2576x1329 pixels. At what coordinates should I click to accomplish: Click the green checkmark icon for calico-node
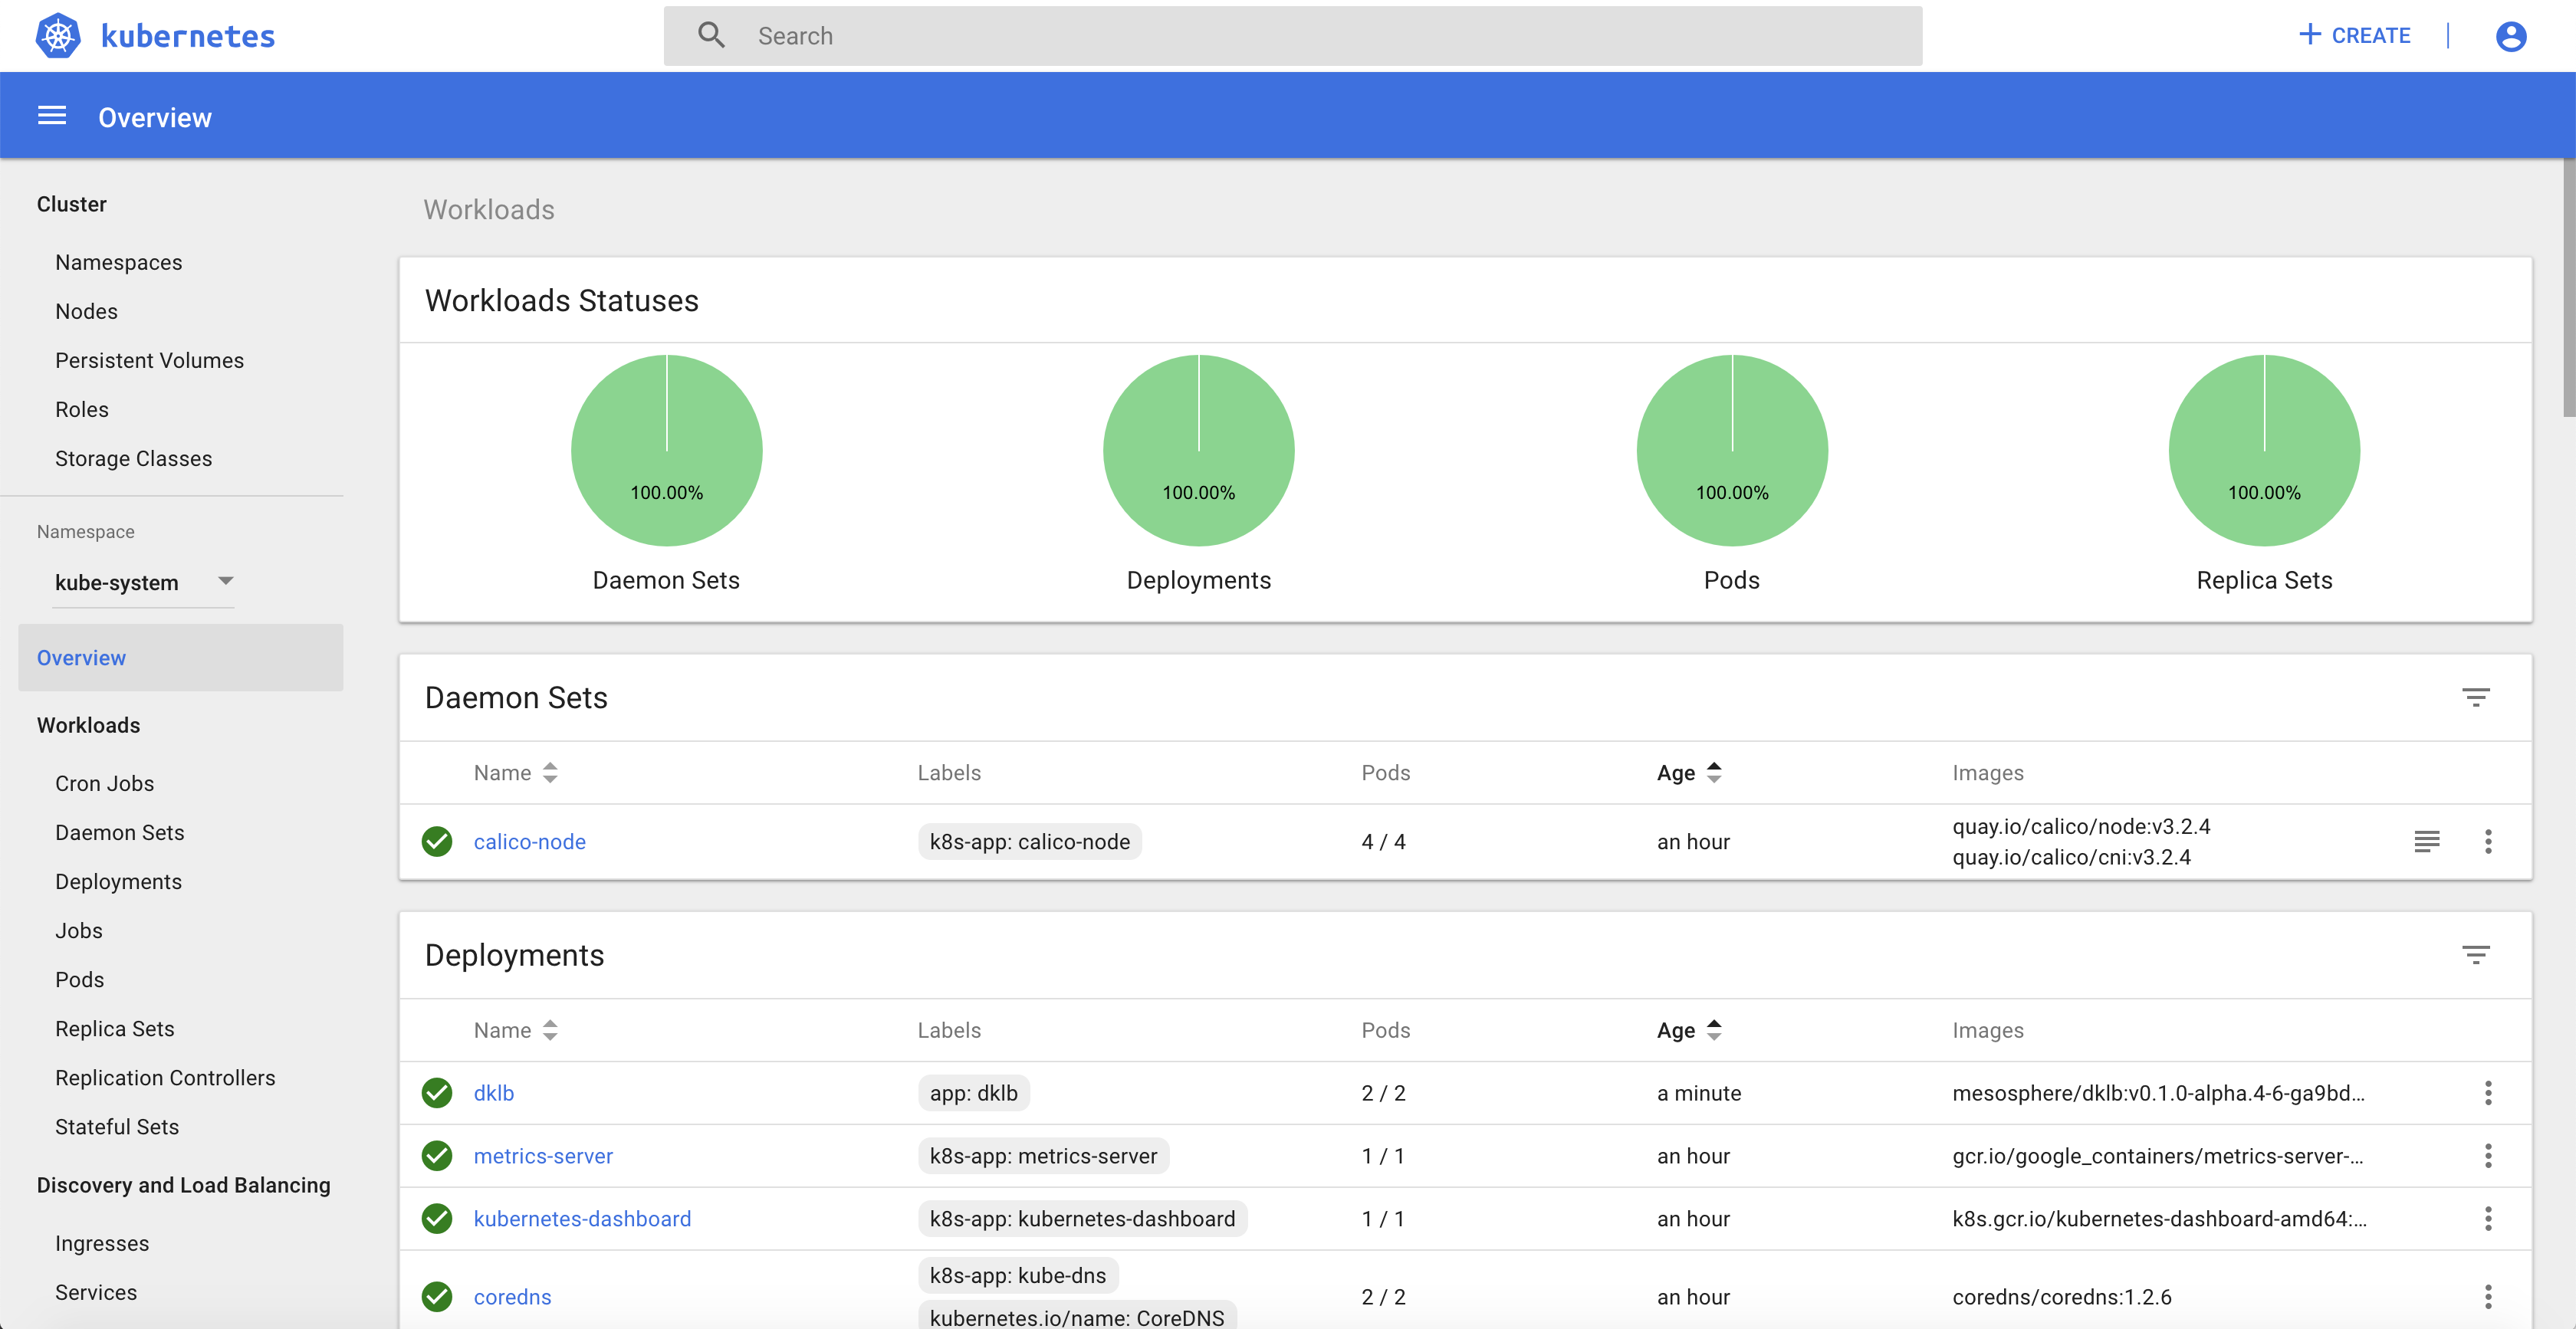click(435, 841)
